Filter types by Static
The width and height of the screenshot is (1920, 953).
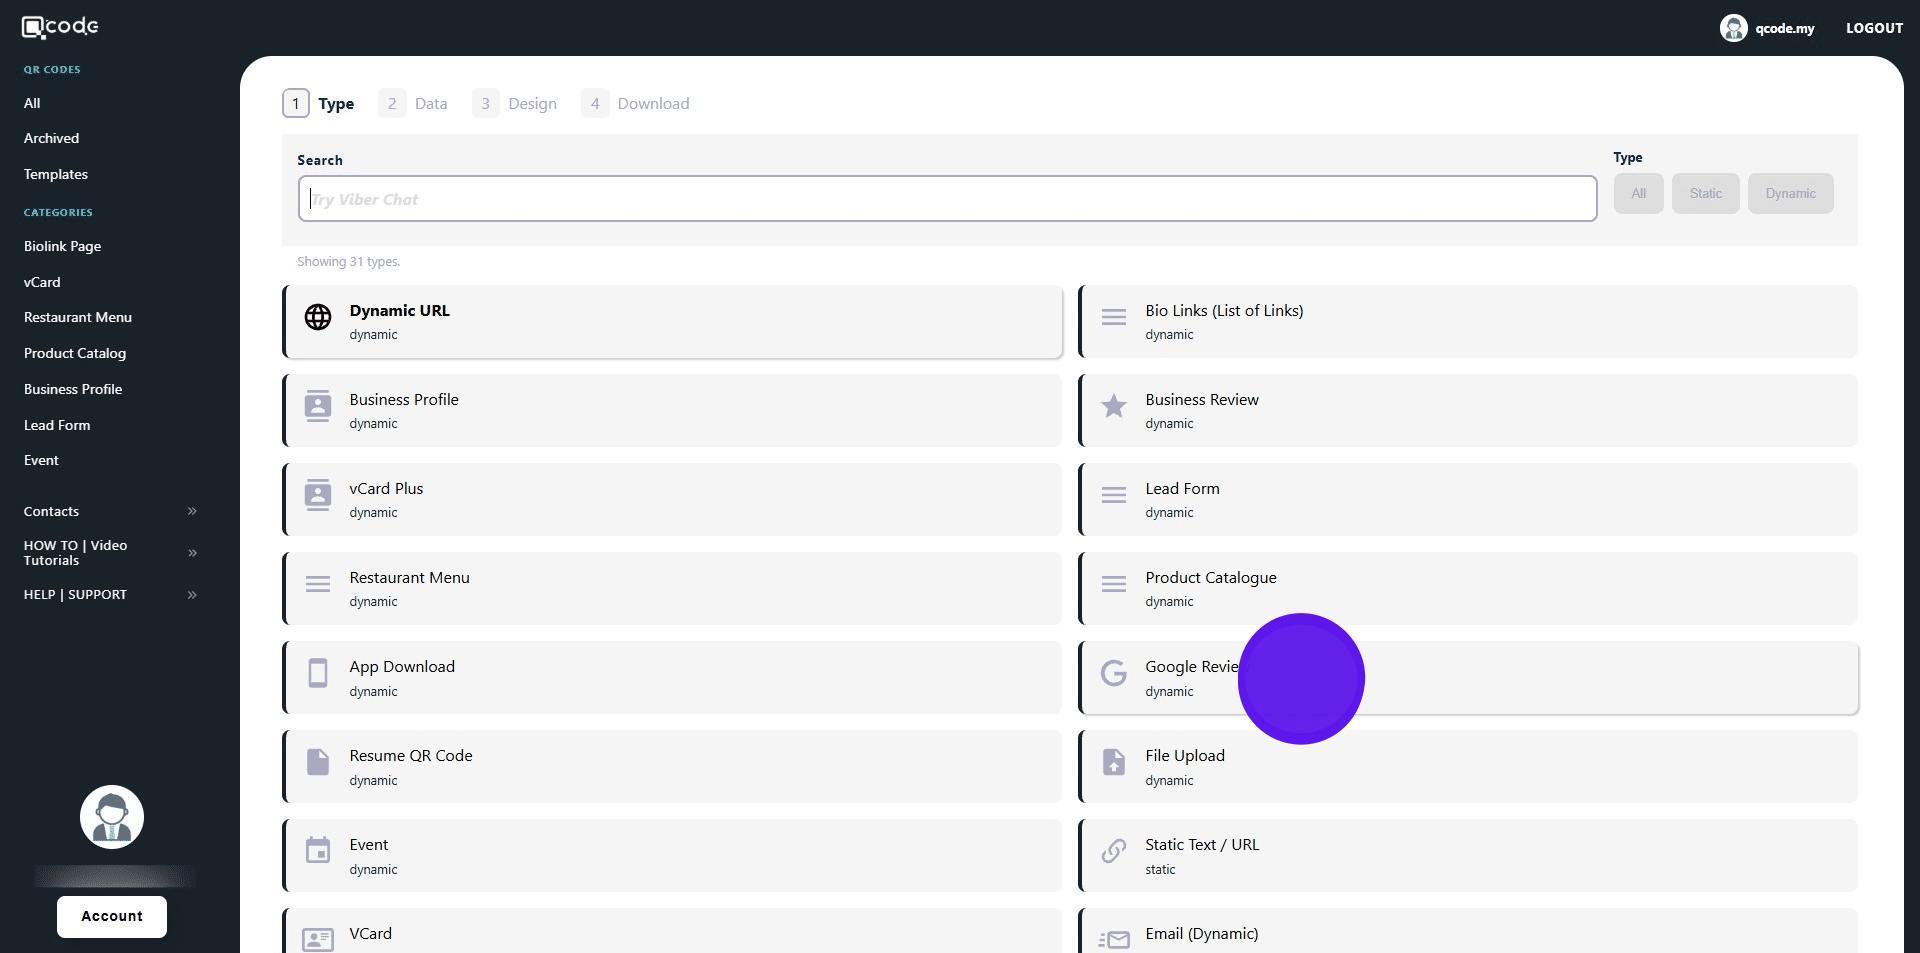pos(1705,194)
